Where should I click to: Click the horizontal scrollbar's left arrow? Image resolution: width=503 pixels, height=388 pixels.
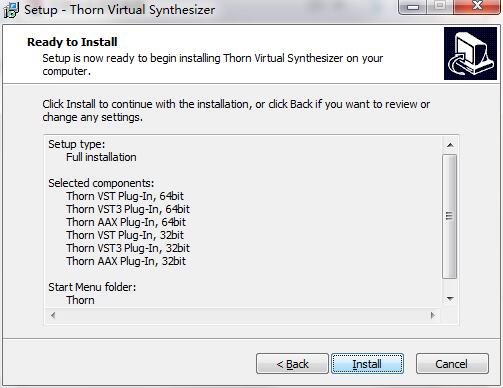[x=53, y=315]
